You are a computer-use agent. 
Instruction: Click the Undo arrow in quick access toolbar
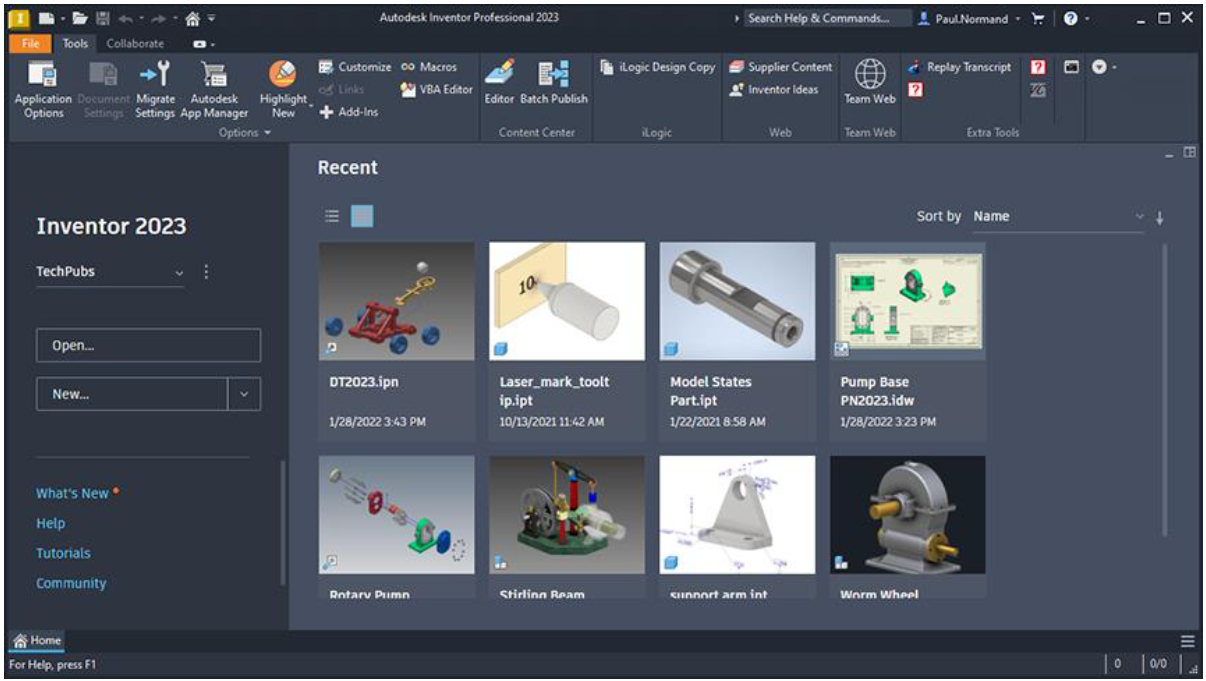point(126,18)
